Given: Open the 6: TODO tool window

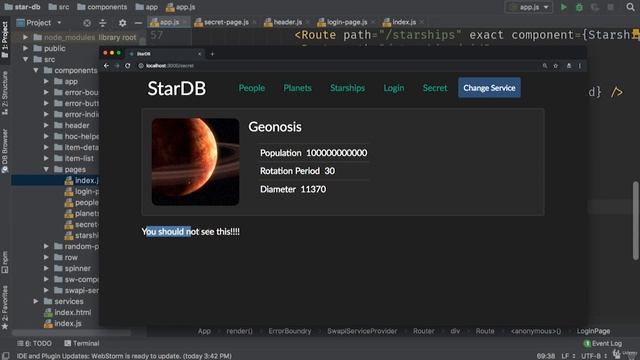Looking at the screenshot, I should pyautogui.click(x=34, y=343).
